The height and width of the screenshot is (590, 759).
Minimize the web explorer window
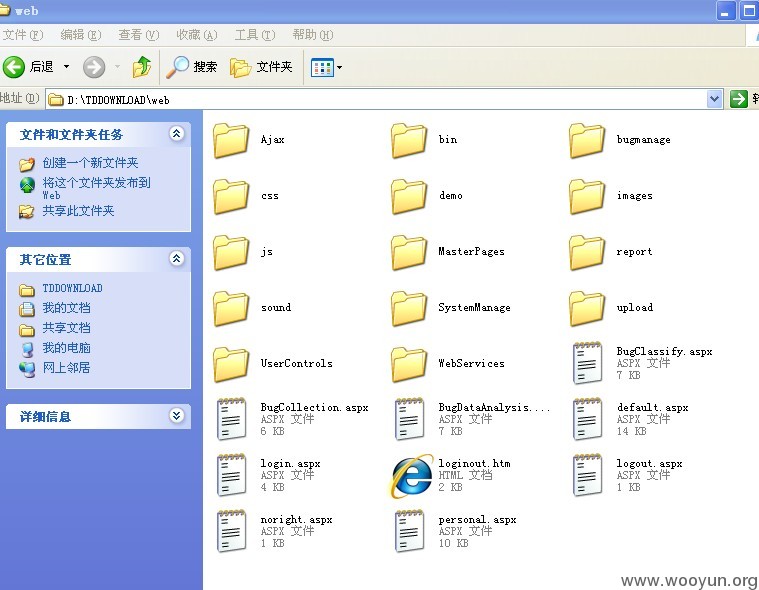coord(725,11)
